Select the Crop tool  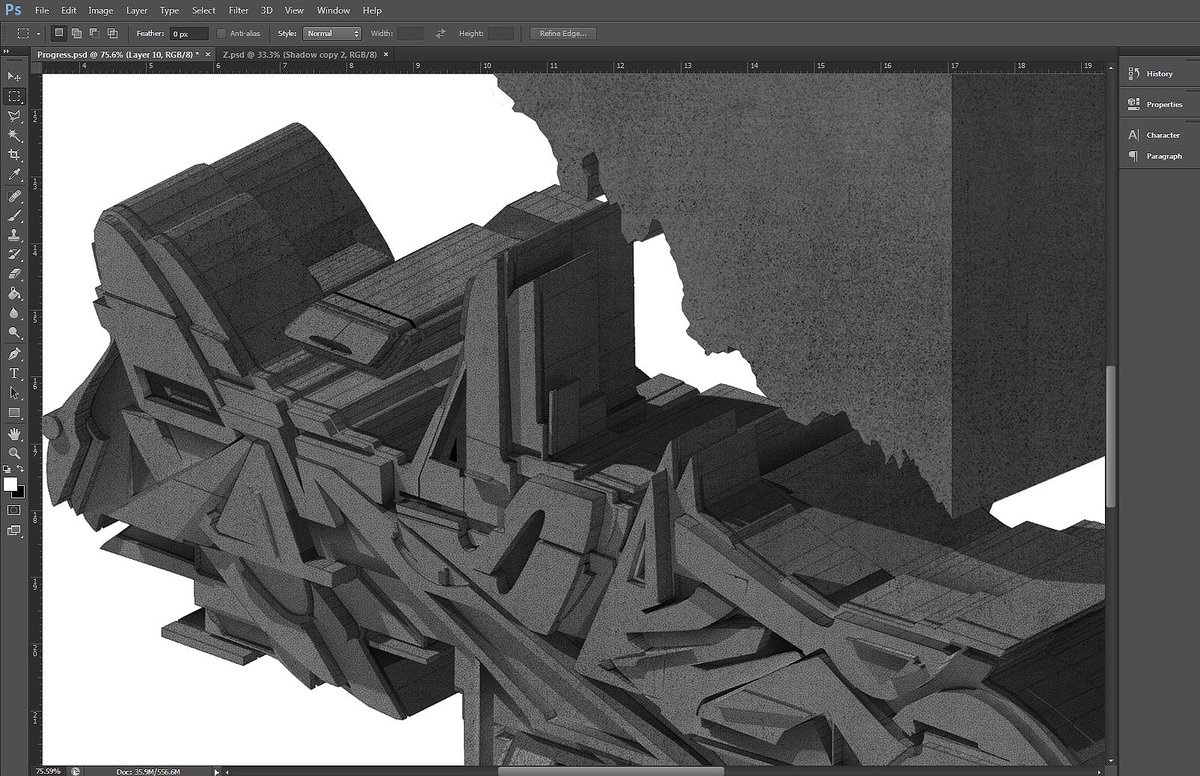(14, 154)
